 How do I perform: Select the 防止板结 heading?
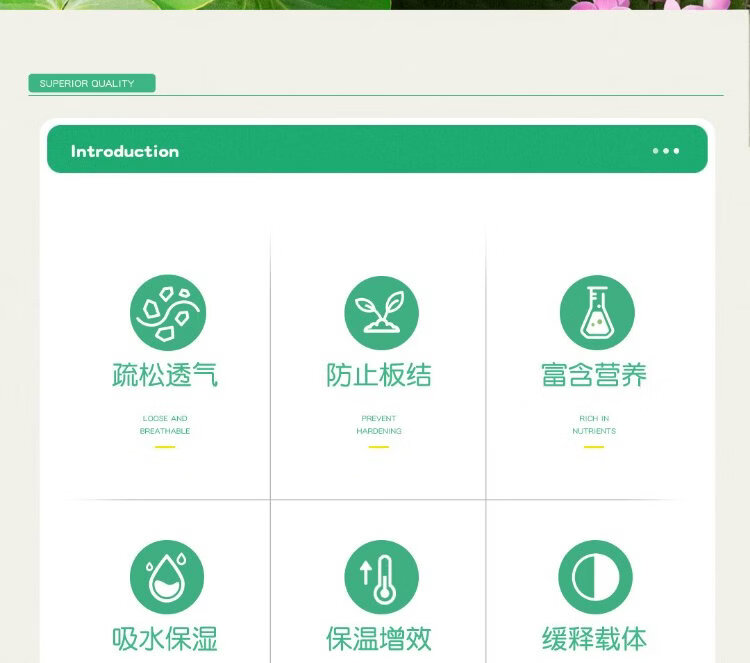(379, 375)
